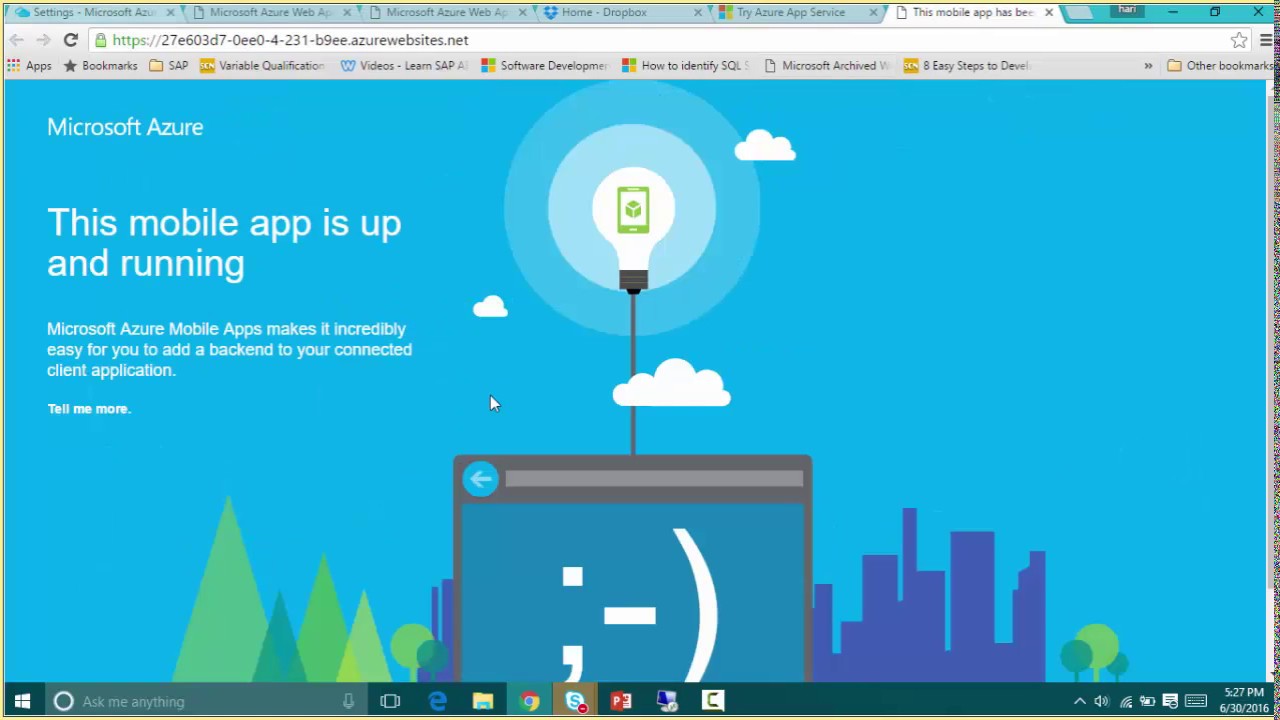Open File Explorer from the taskbar
The image size is (1280, 720).
pos(483,701)
